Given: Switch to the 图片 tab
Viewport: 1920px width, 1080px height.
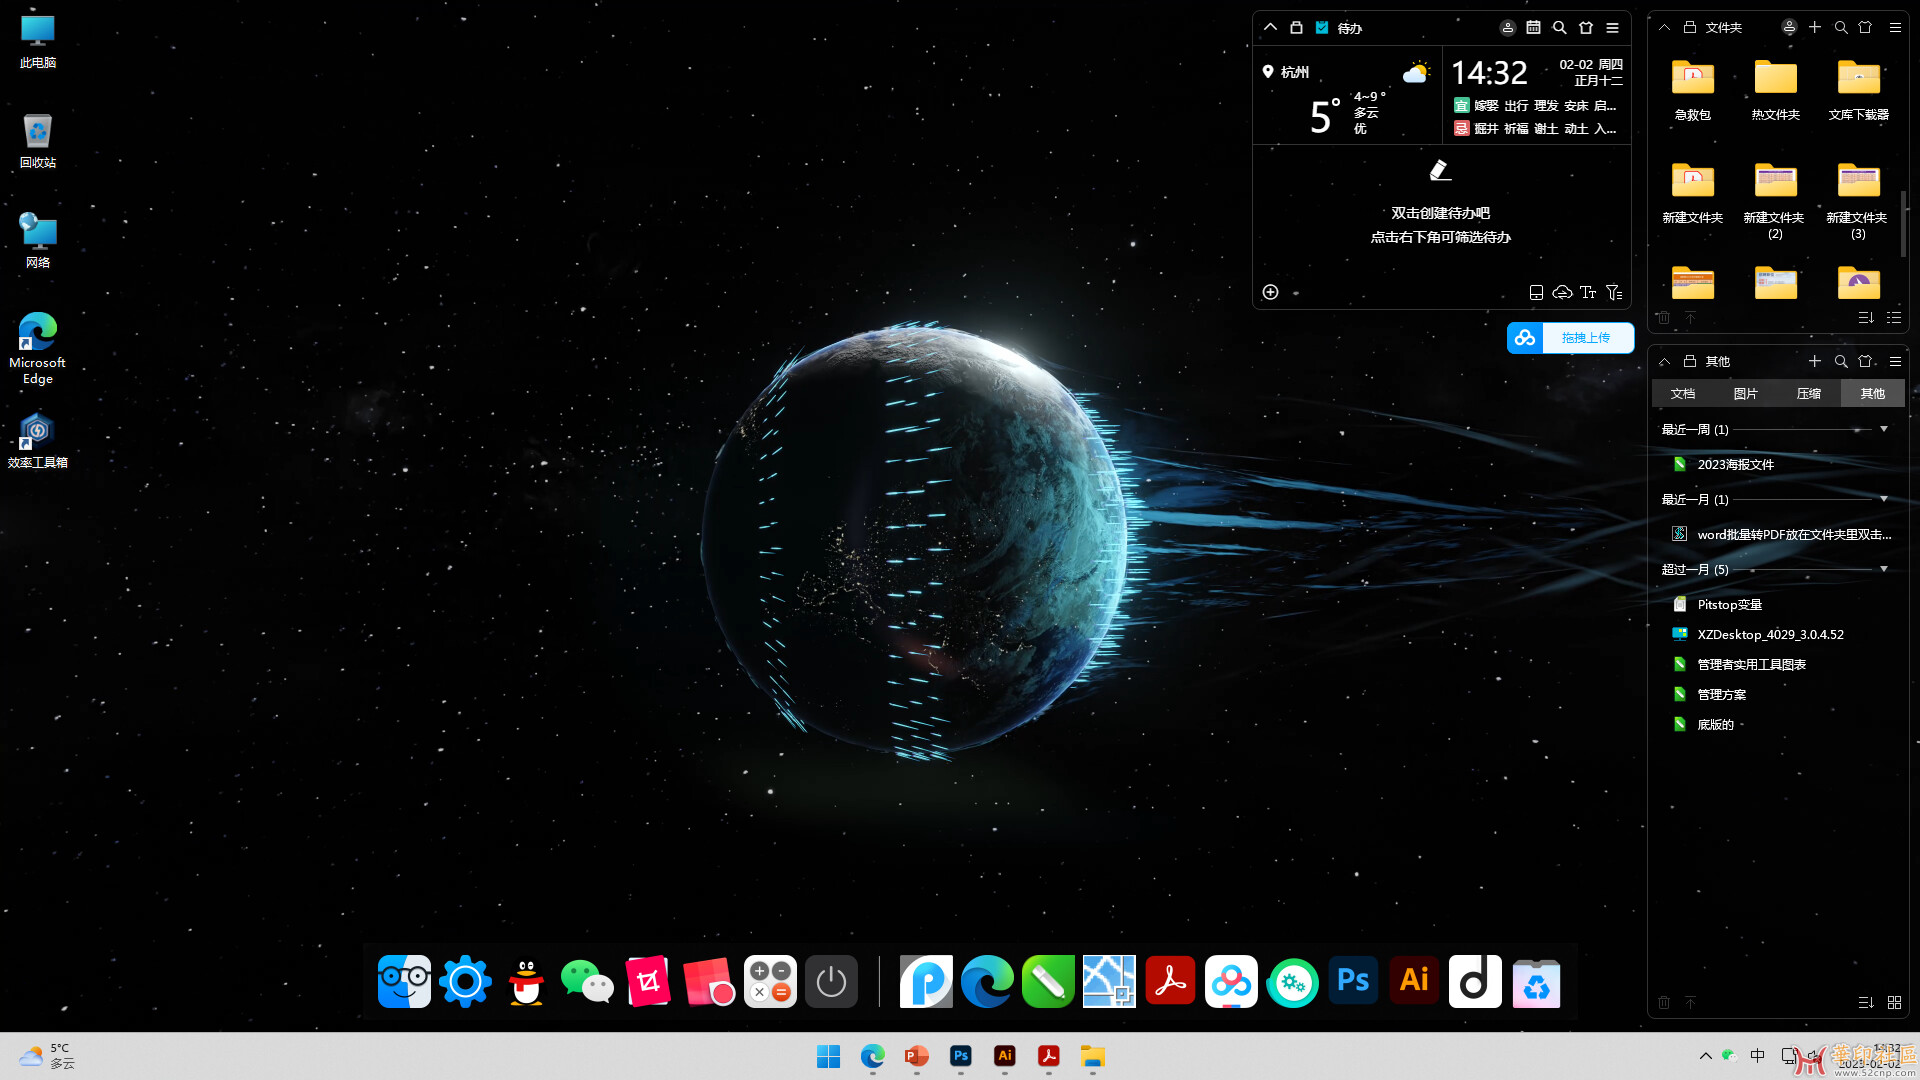Looking at the screenshot, I should [x=1746, y=394].
